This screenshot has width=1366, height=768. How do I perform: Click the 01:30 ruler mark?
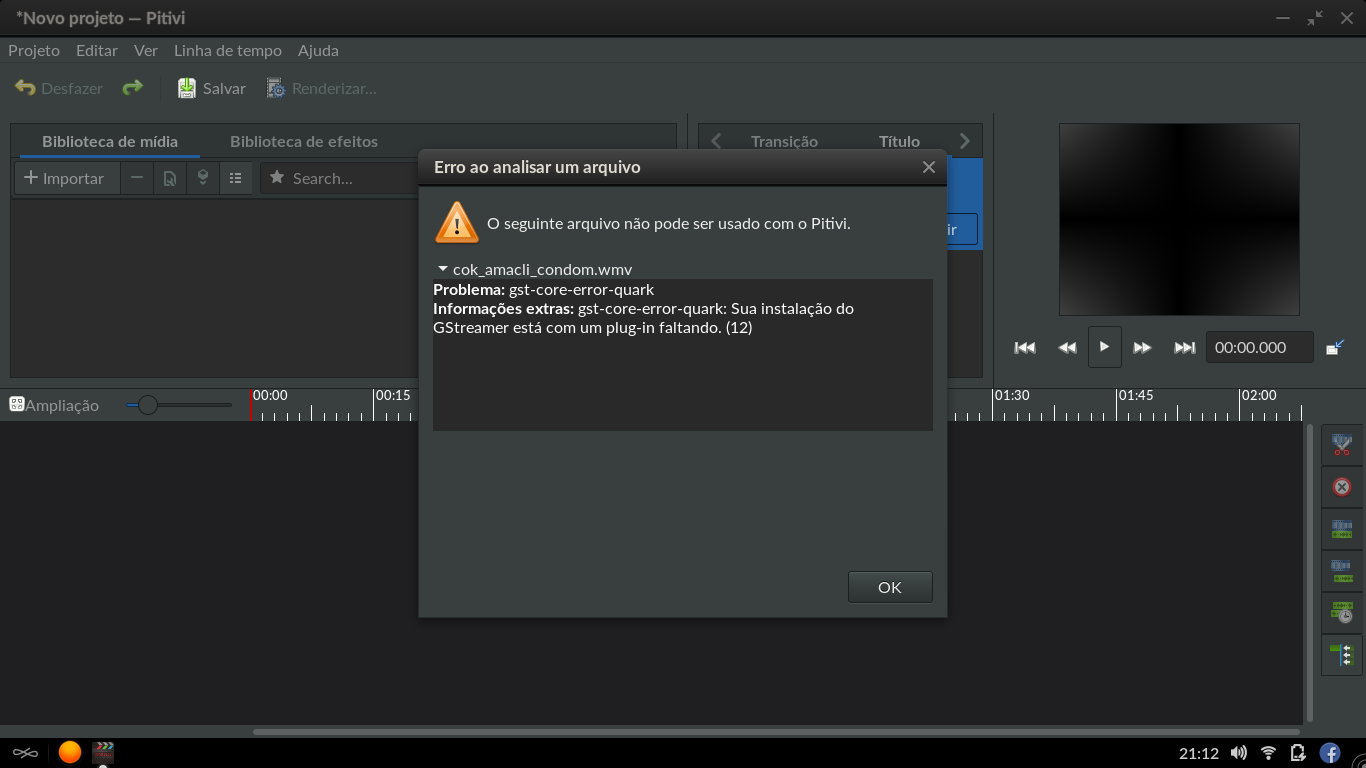pos(1011,396)
